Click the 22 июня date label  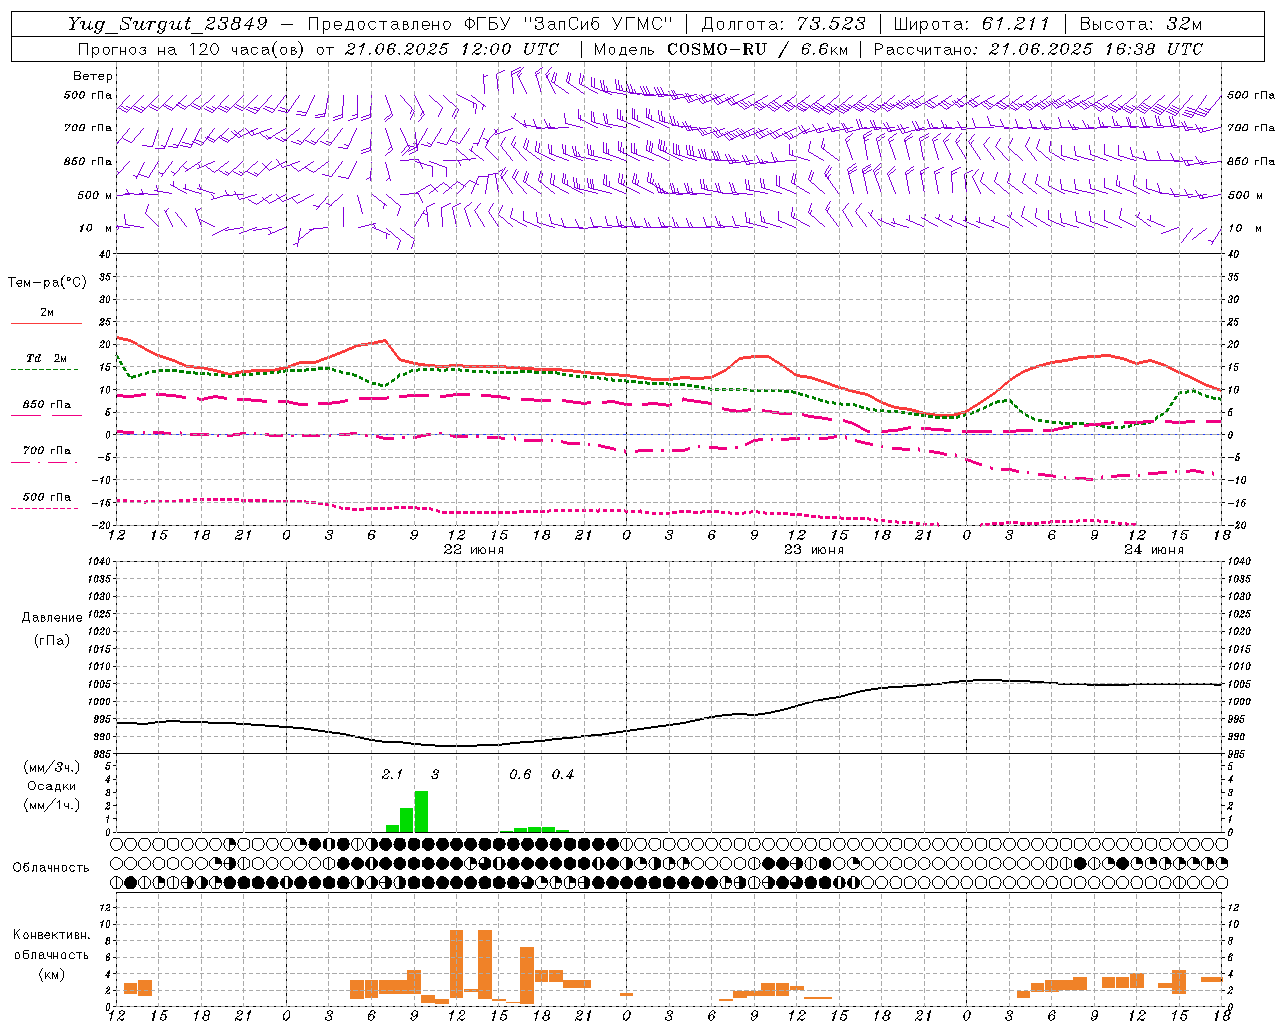(x=474, y=550)
